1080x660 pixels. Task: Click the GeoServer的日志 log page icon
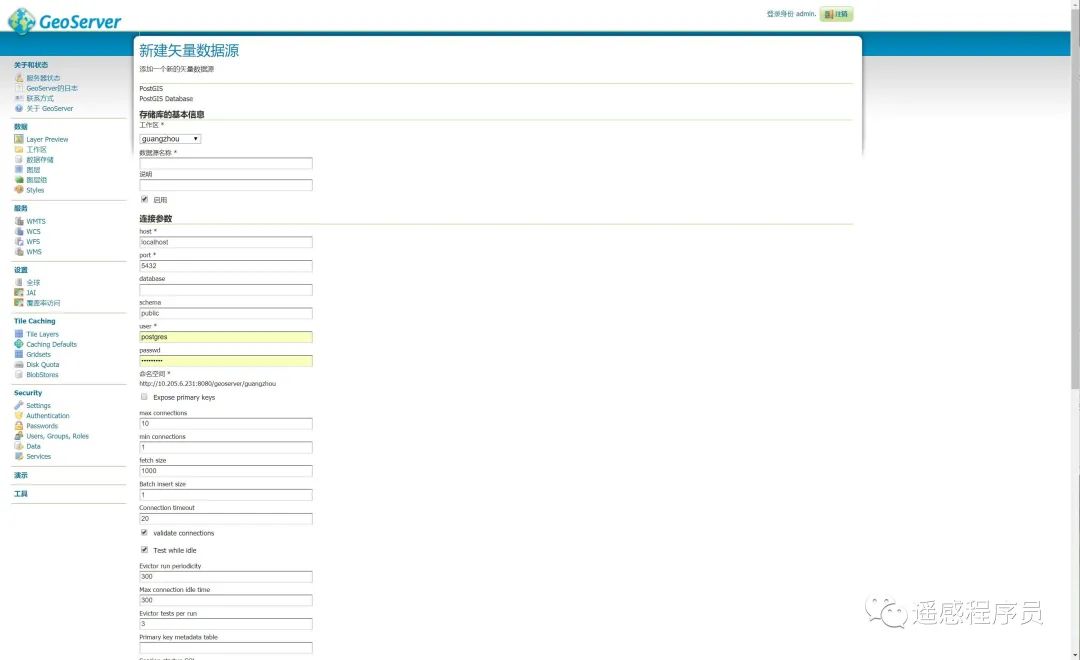click(x=19, y=88)
